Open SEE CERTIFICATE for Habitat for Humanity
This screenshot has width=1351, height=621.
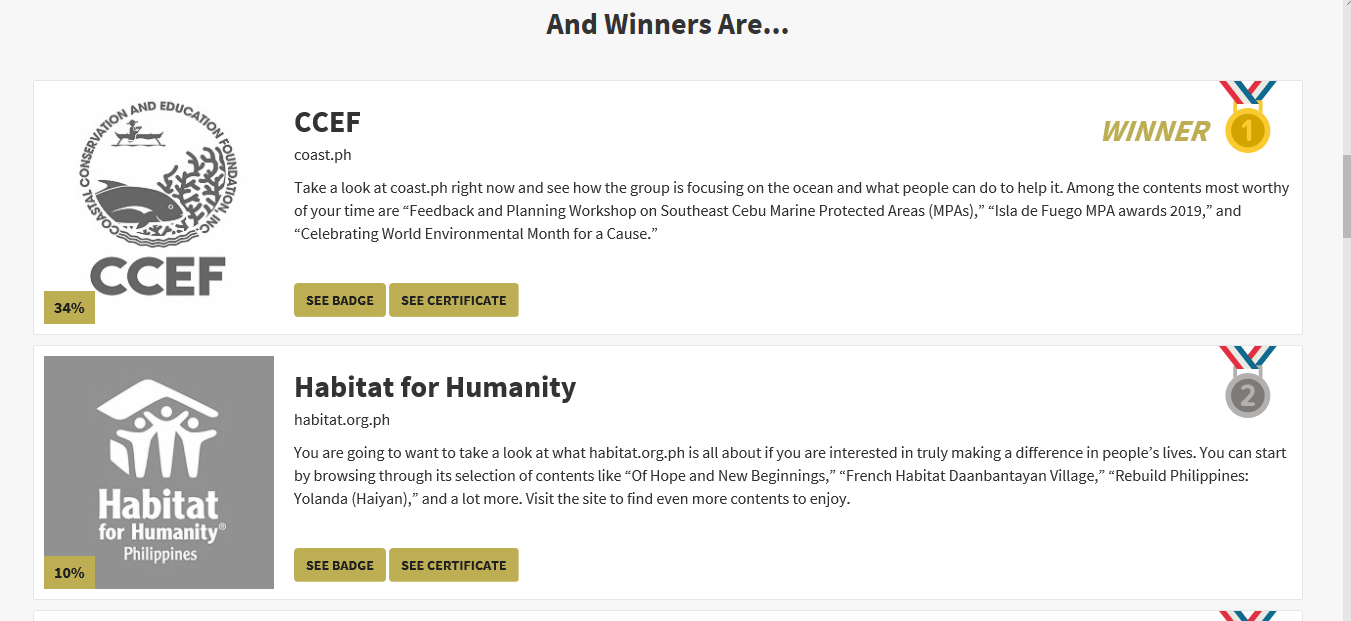[453, 565]
